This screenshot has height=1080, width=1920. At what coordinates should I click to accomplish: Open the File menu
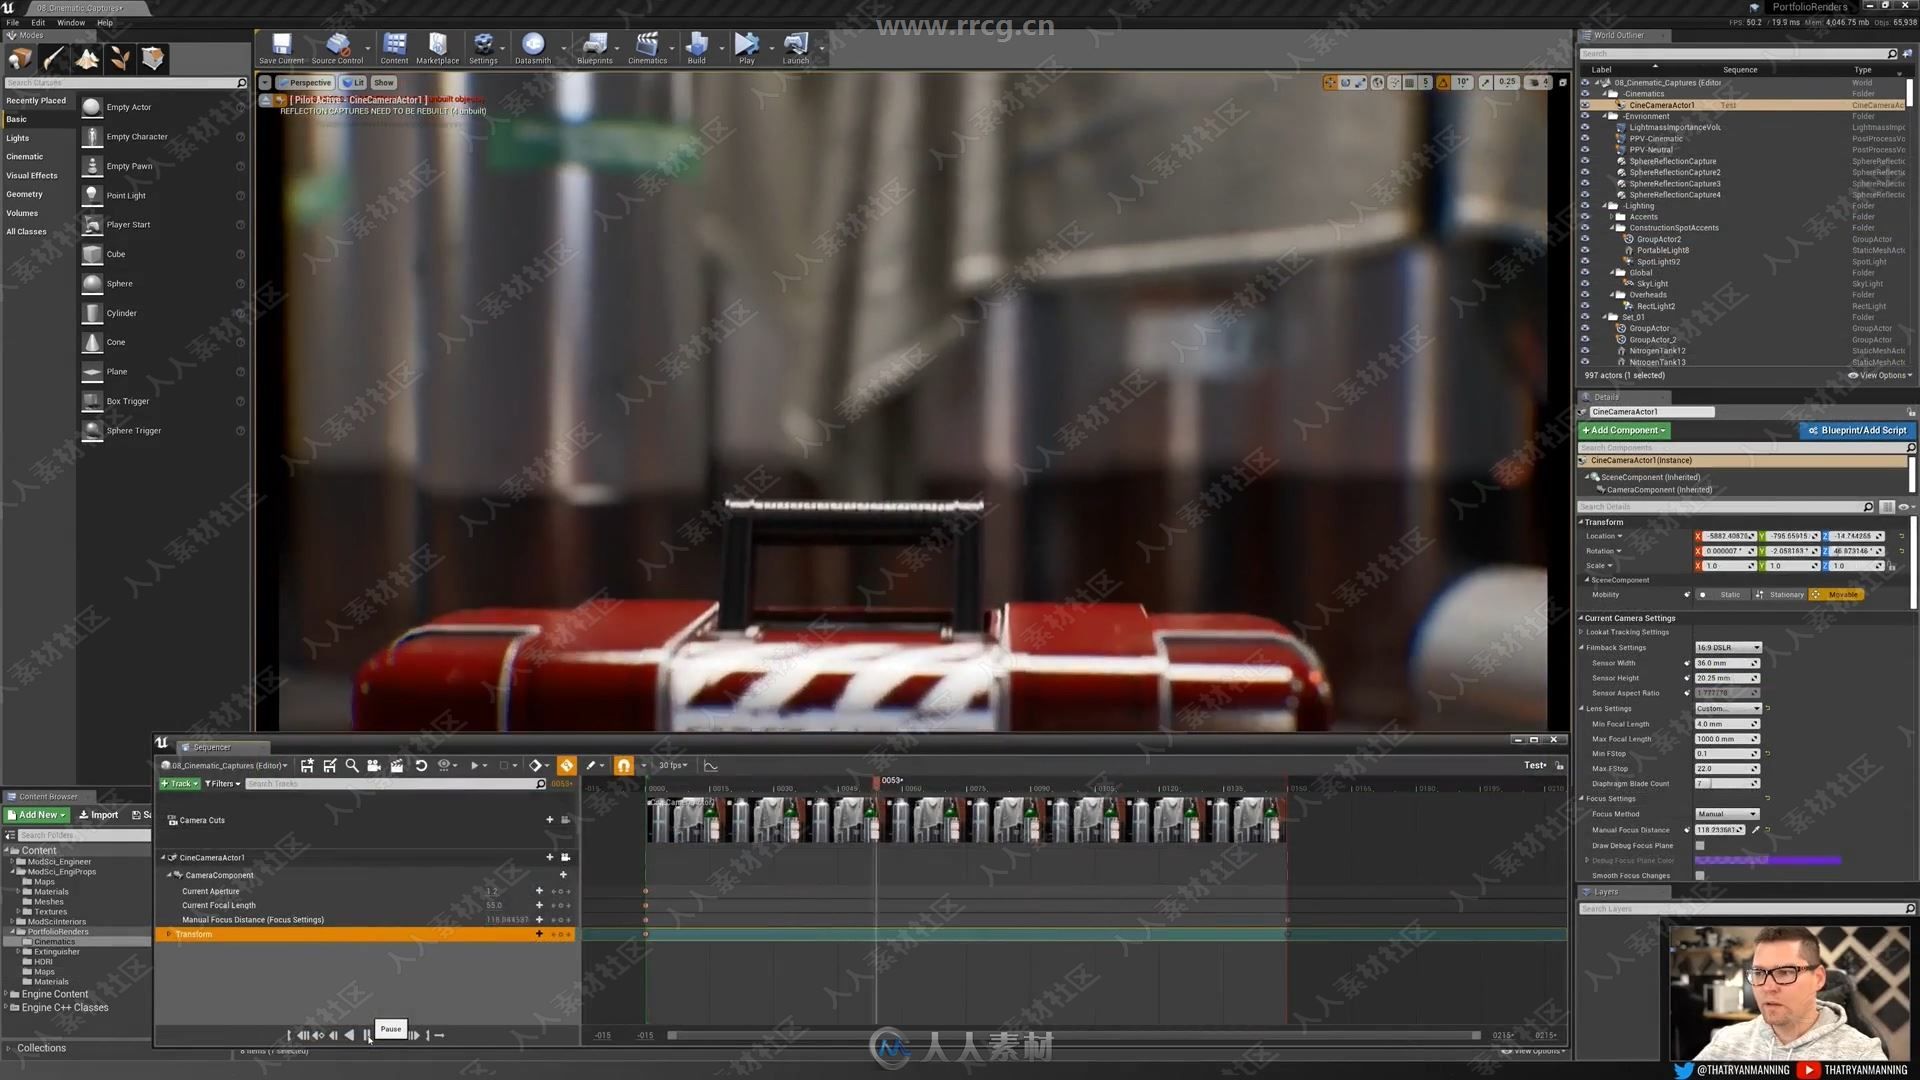(x=13, y=23)
